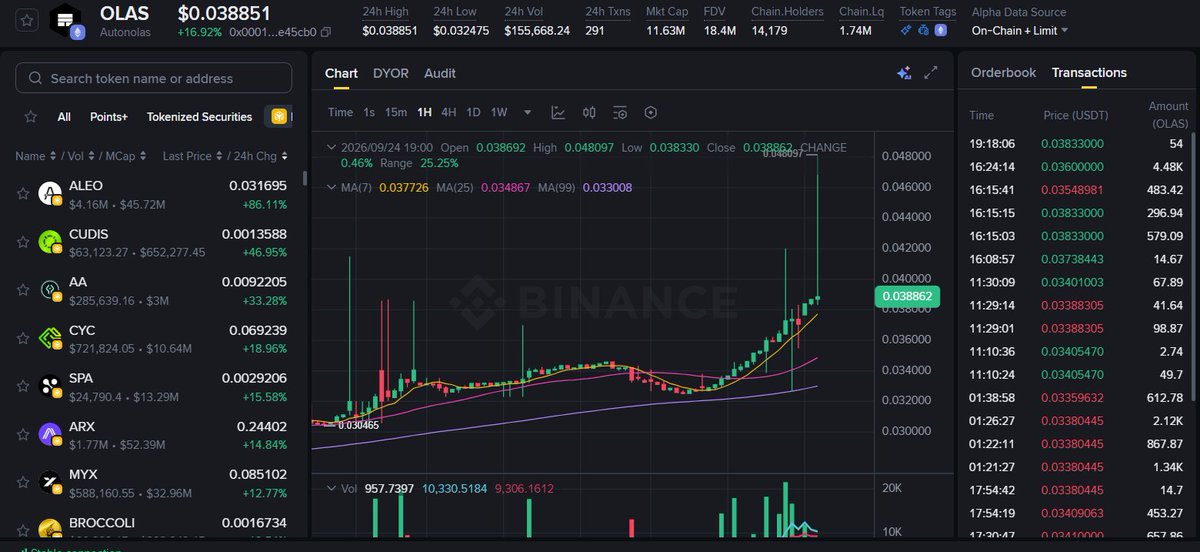
Task: Switch to the Transactions tab
Action: [x=1089, y=72]
